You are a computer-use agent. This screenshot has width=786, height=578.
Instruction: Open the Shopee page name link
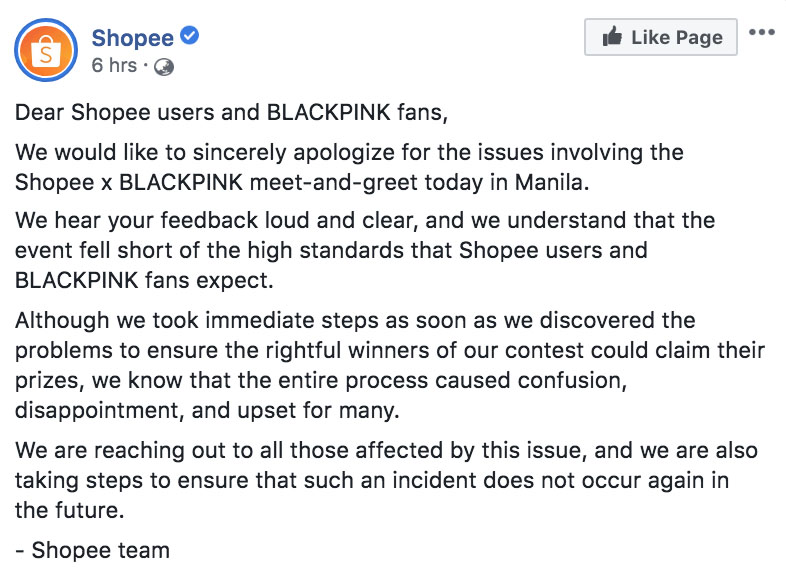(x=132, y=38)
